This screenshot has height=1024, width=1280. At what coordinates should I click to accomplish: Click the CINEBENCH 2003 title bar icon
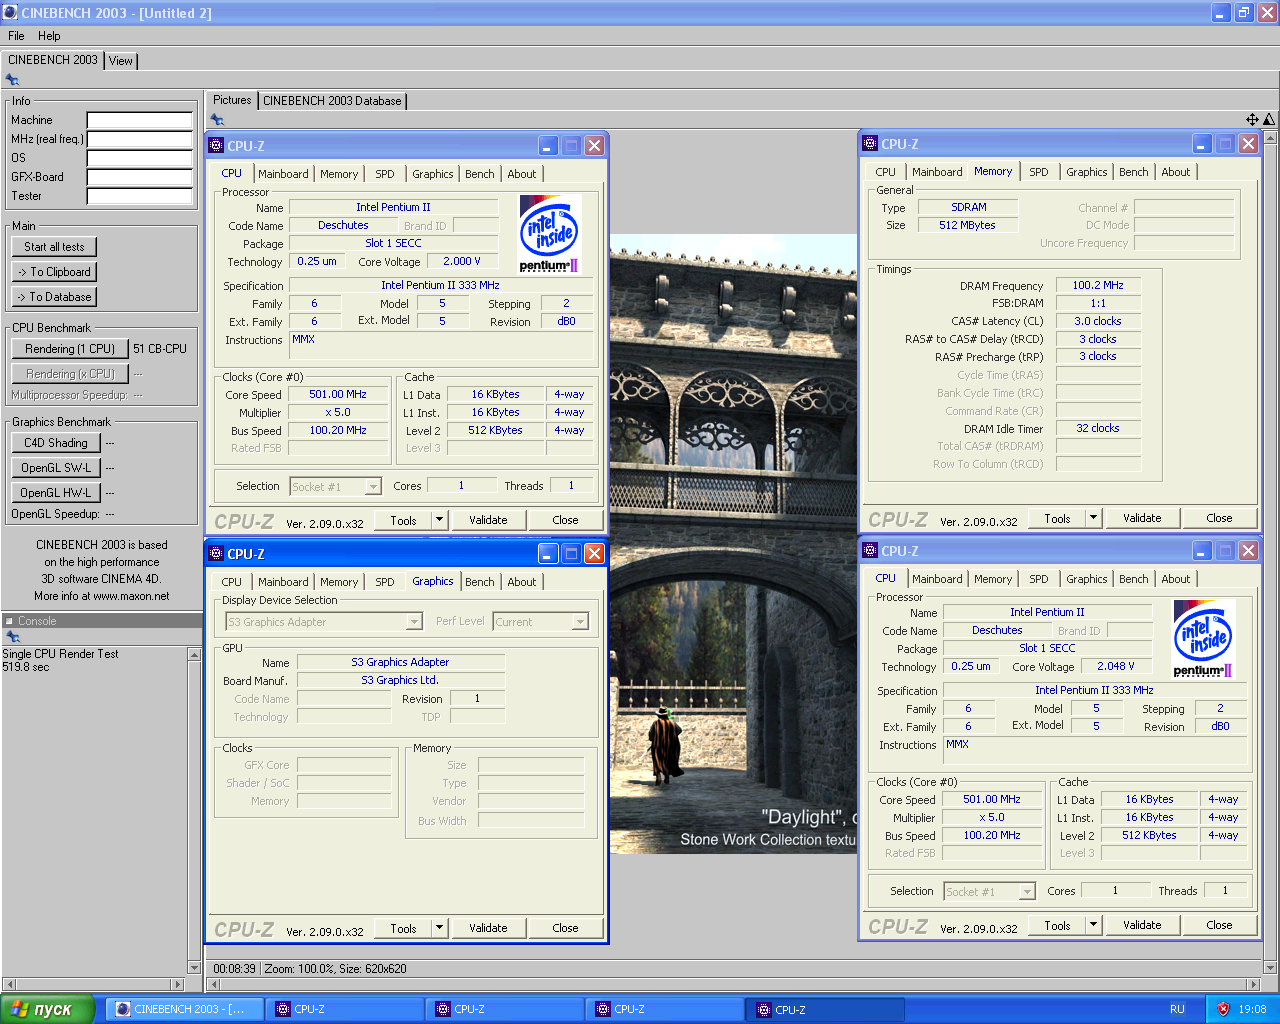coord(11,13)
